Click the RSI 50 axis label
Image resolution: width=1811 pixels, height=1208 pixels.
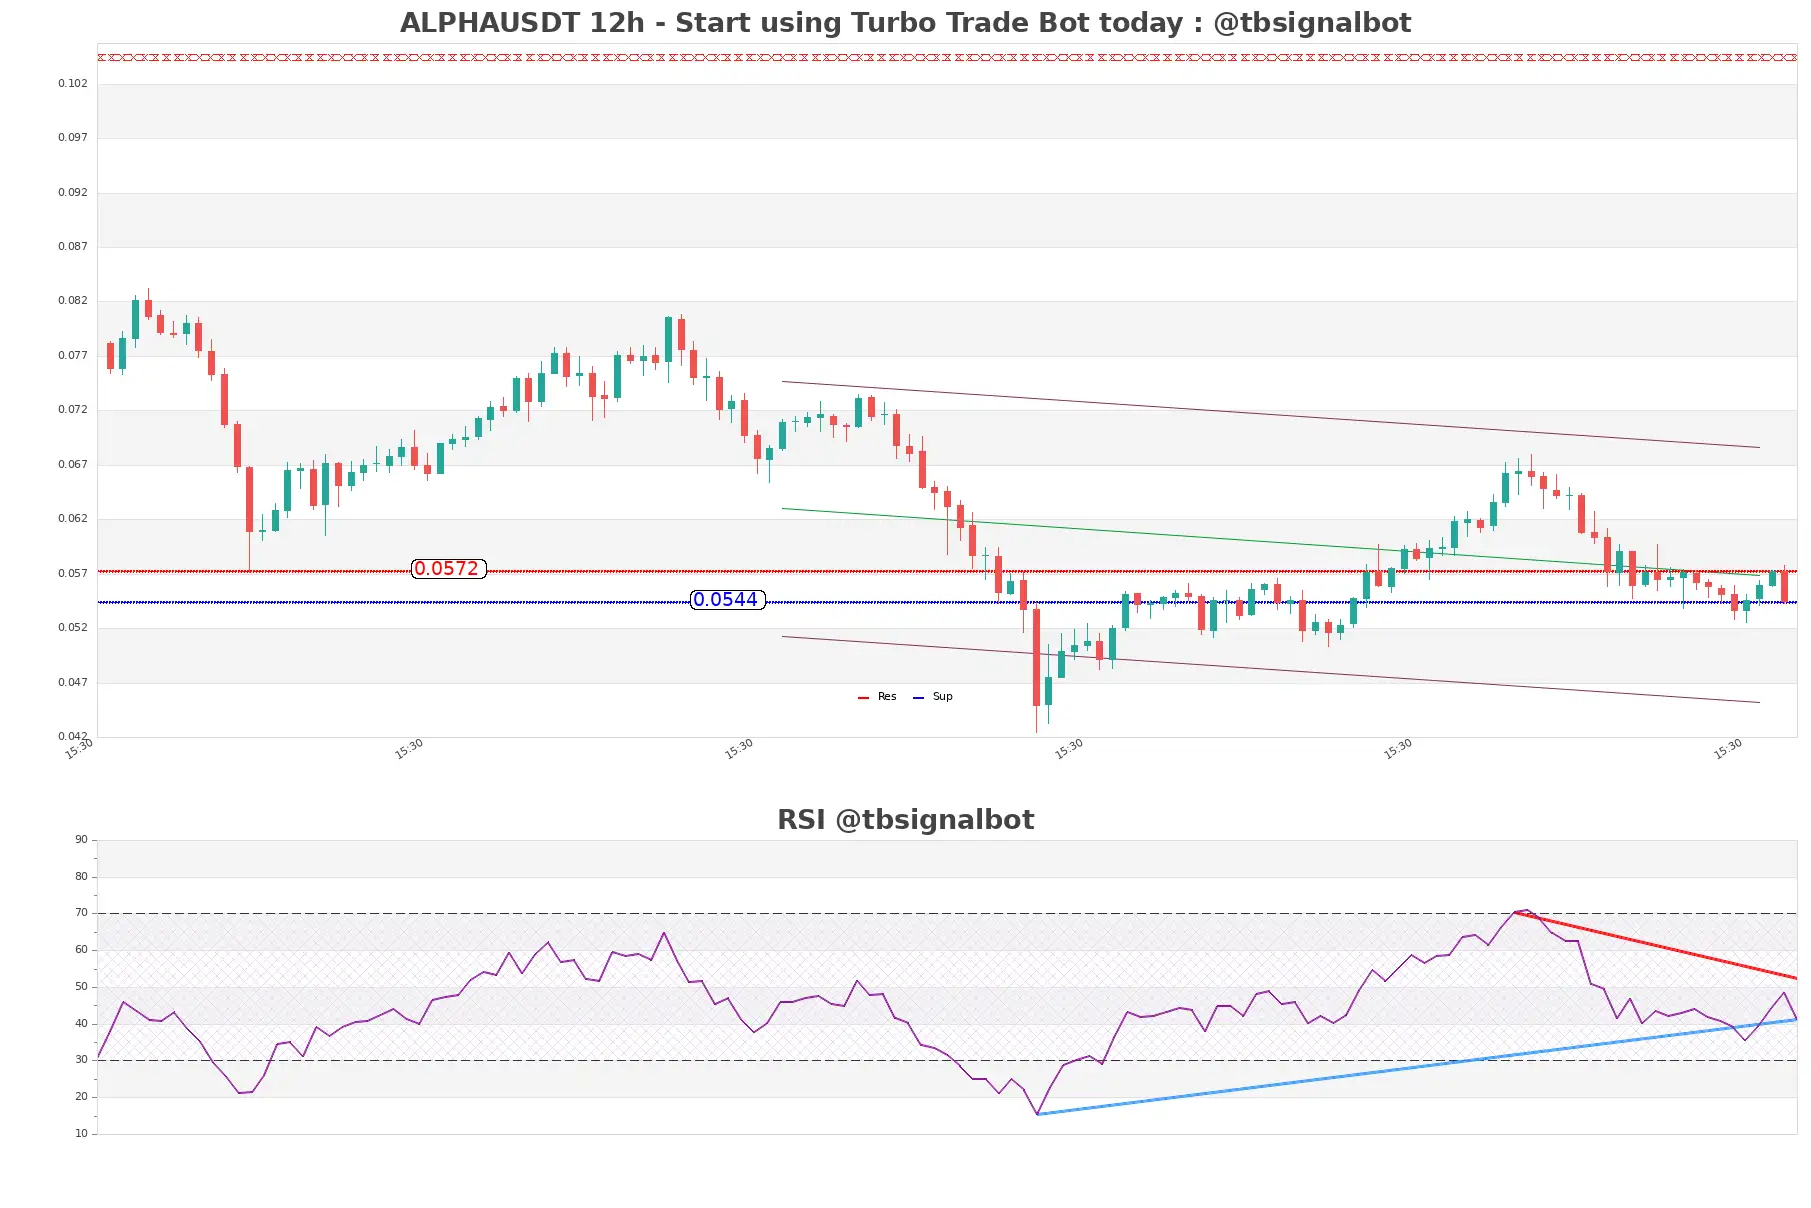(x=81, y=987)
